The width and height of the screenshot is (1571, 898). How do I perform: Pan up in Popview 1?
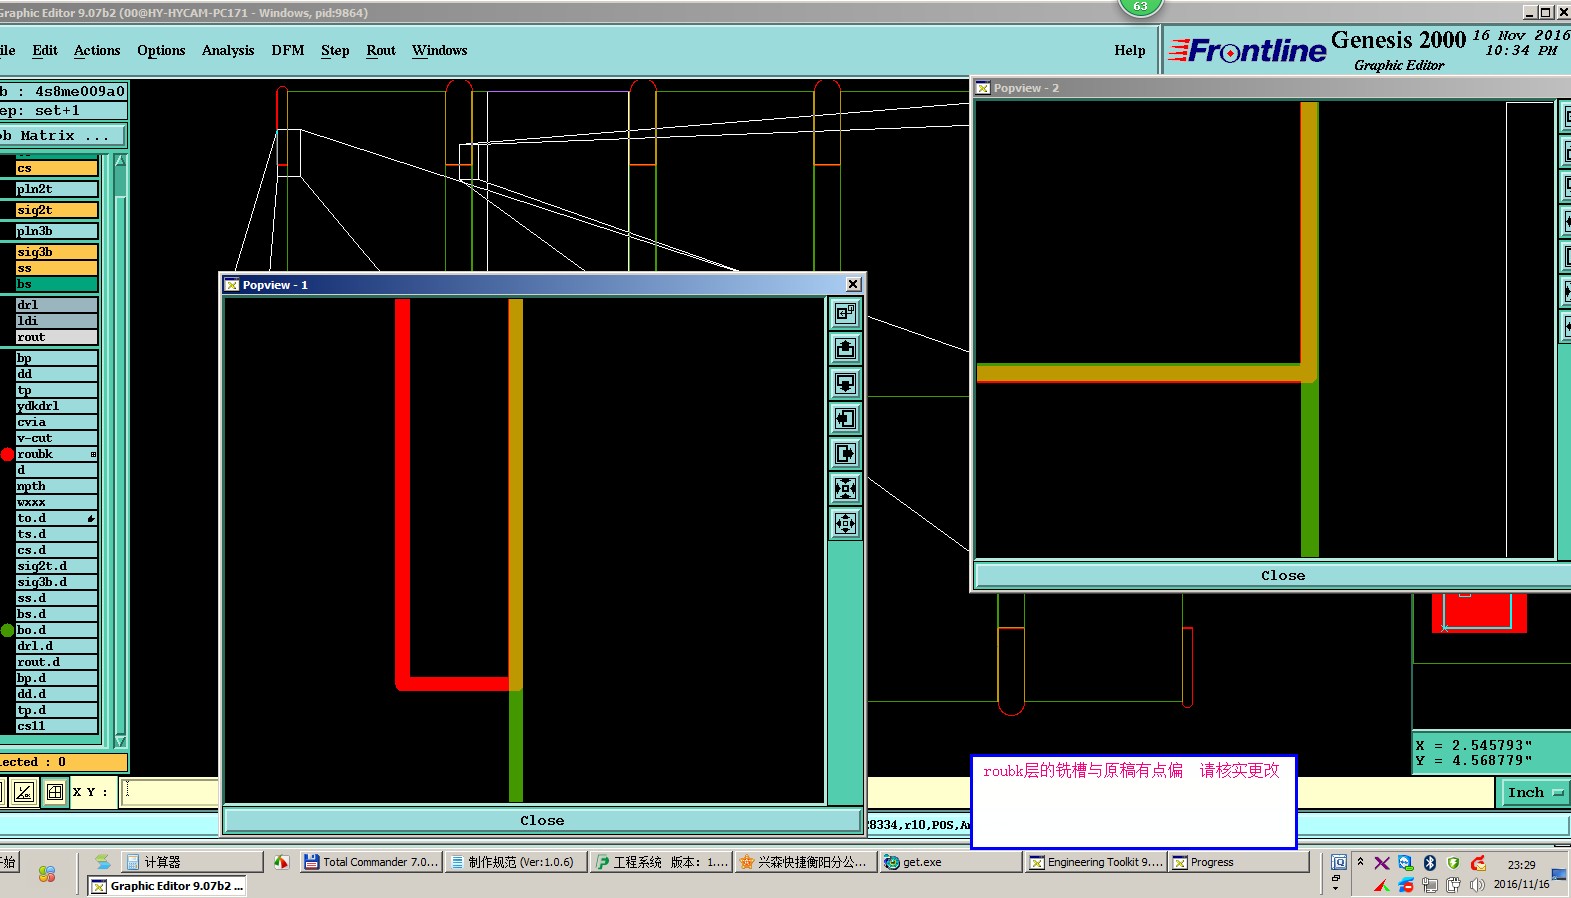pos(845,349)
